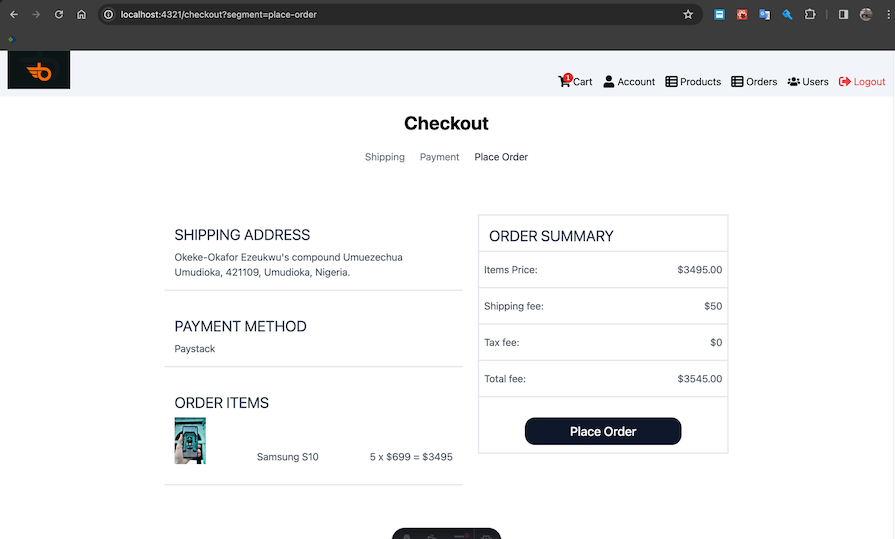
Task: Open the Chrome three-dot menu
Action: tap(884, 15)
